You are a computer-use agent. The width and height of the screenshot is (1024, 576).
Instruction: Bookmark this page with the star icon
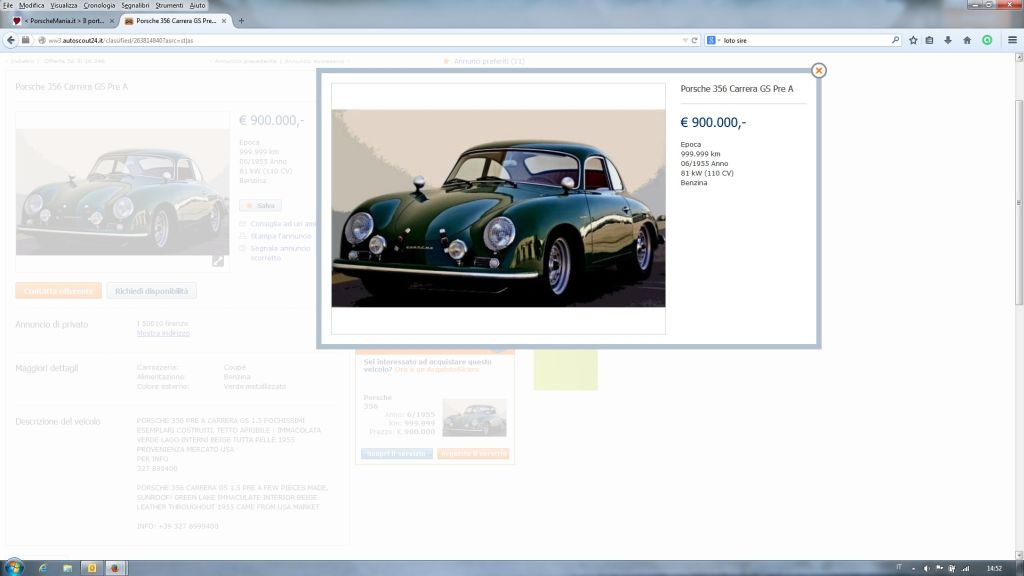click(913, 40)
